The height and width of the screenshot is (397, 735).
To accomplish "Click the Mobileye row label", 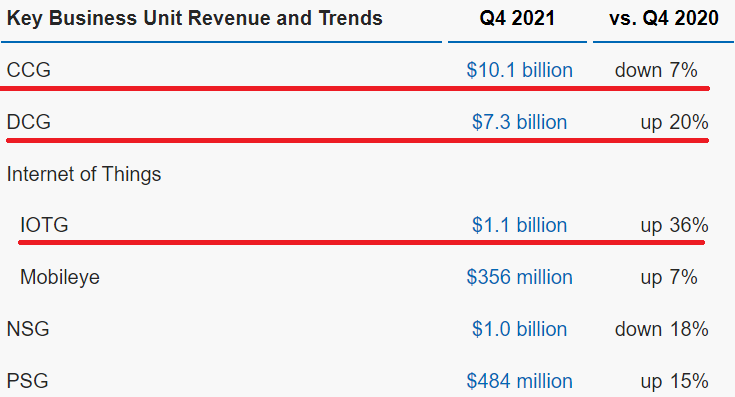I will point(60,277).
